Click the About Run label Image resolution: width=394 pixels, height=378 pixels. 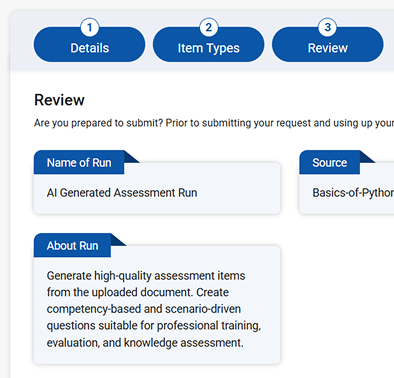point(72,246)
